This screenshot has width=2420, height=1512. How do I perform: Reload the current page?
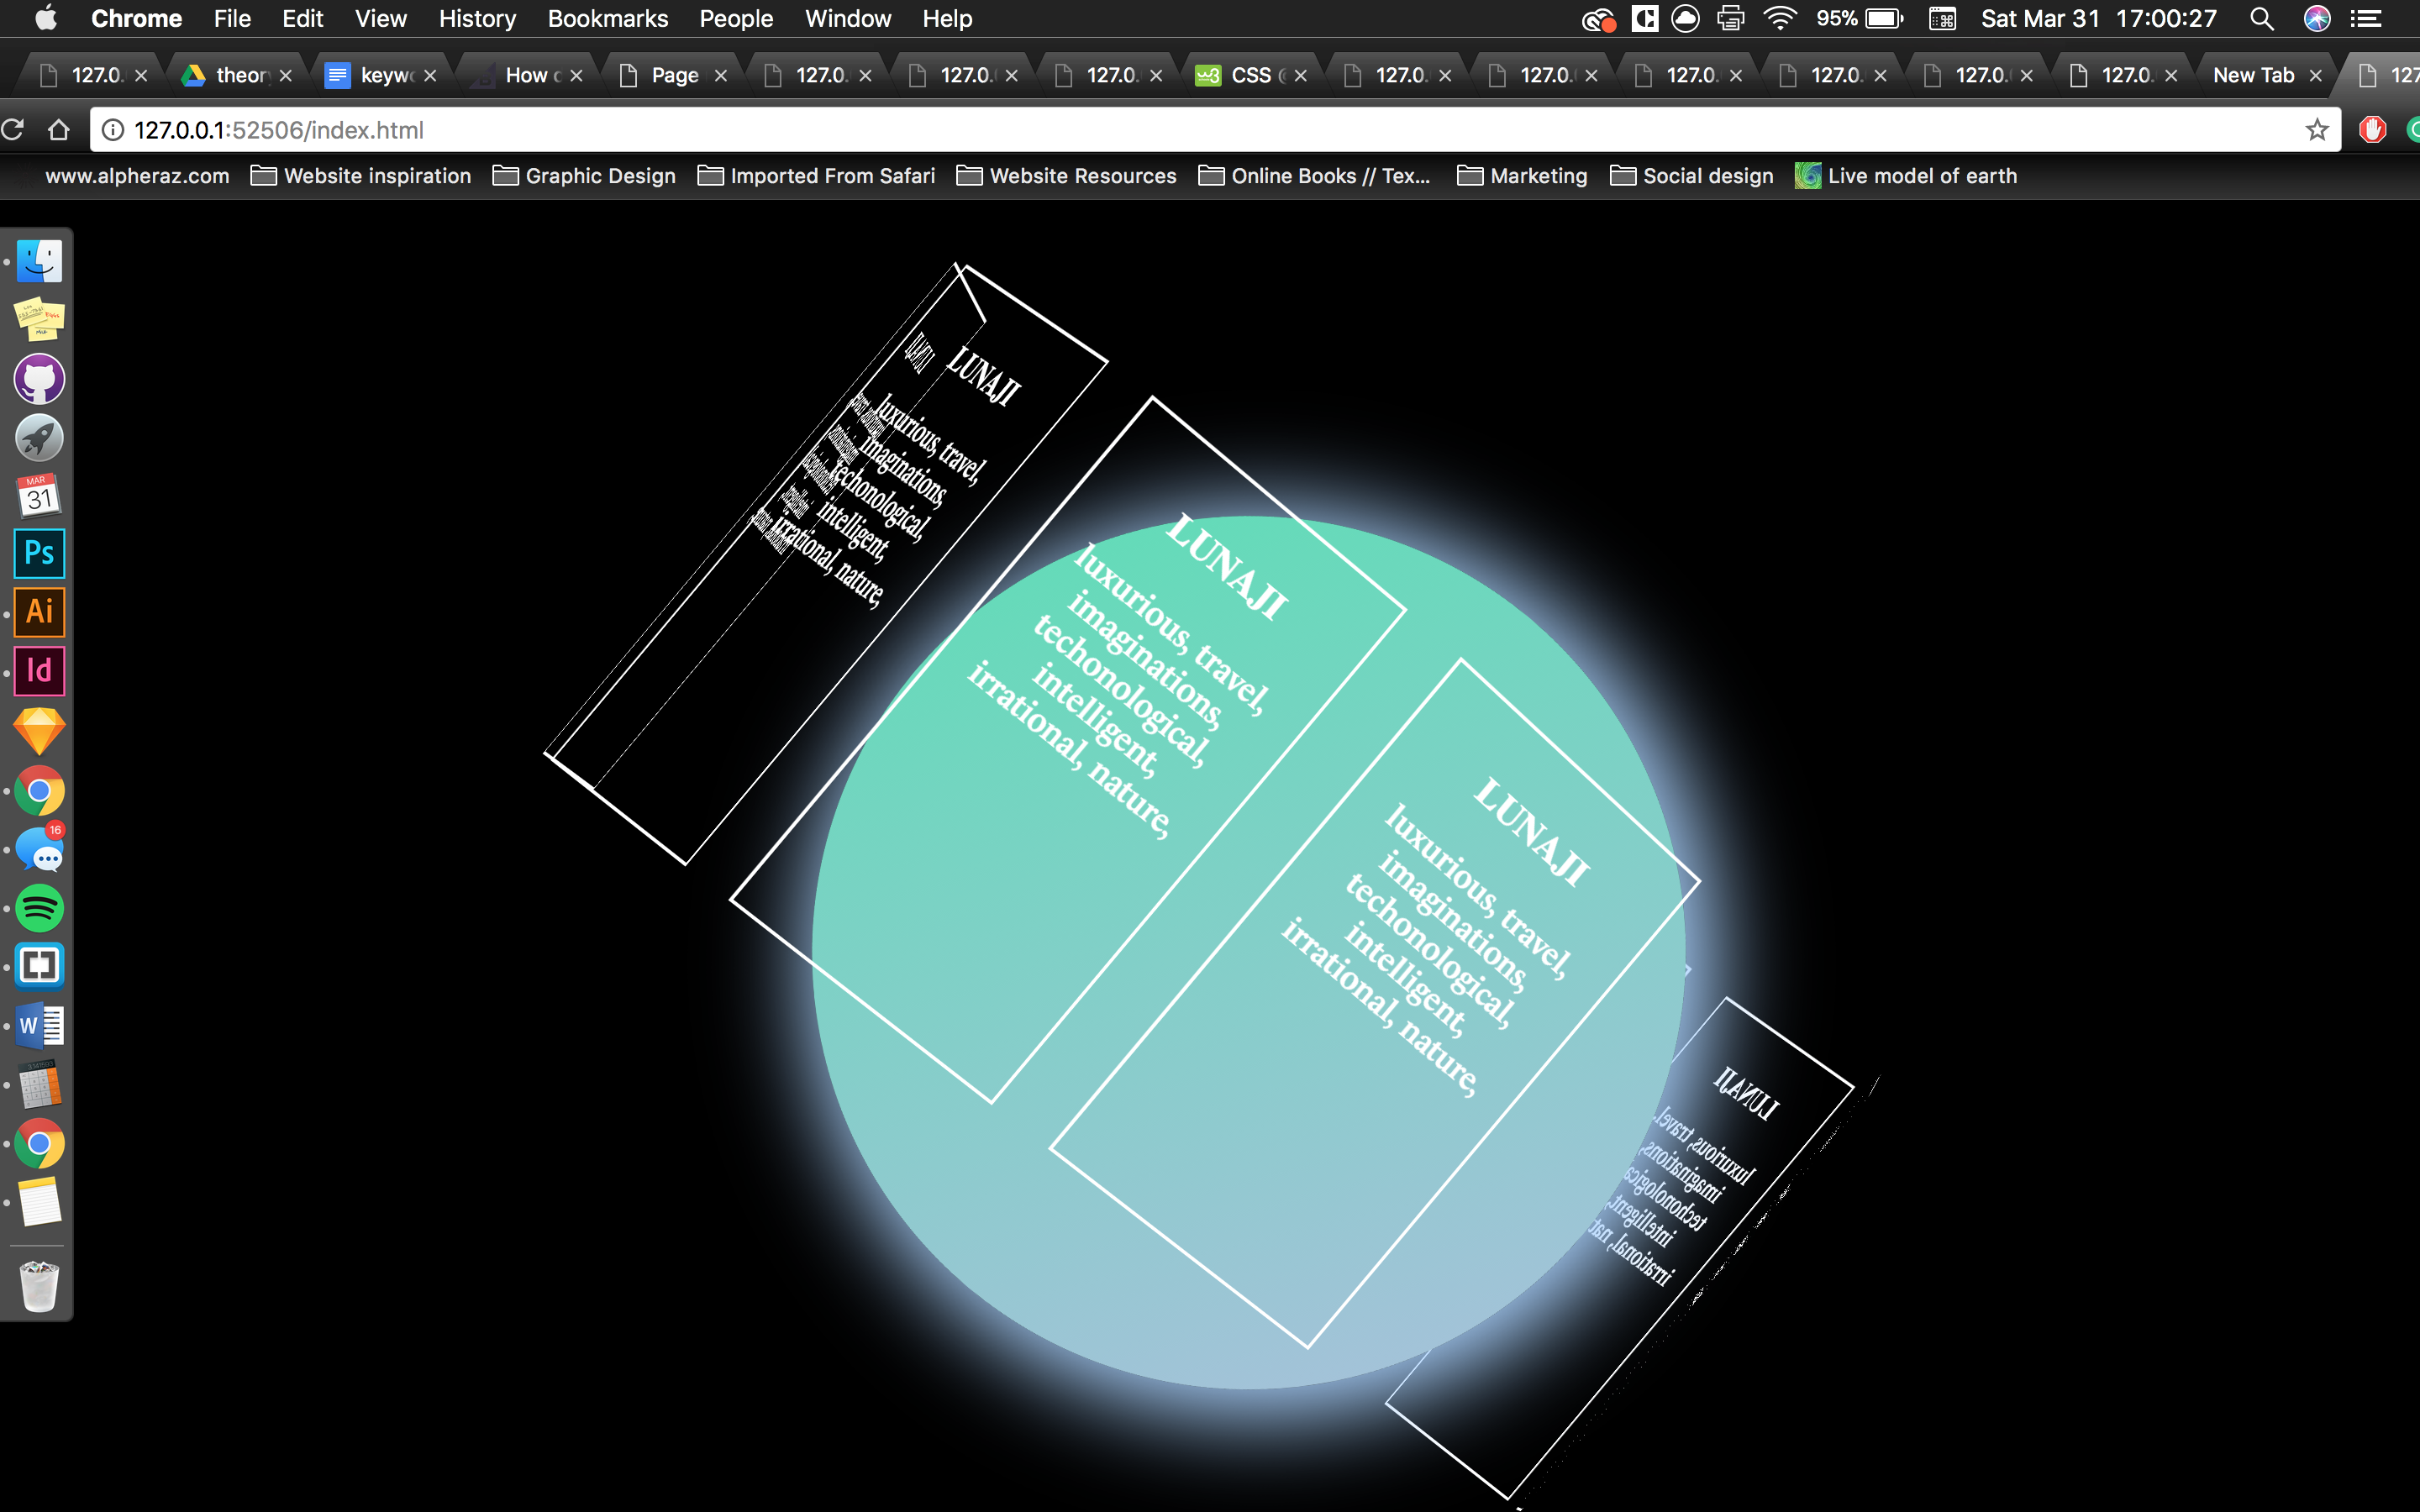tap(13, 130)
